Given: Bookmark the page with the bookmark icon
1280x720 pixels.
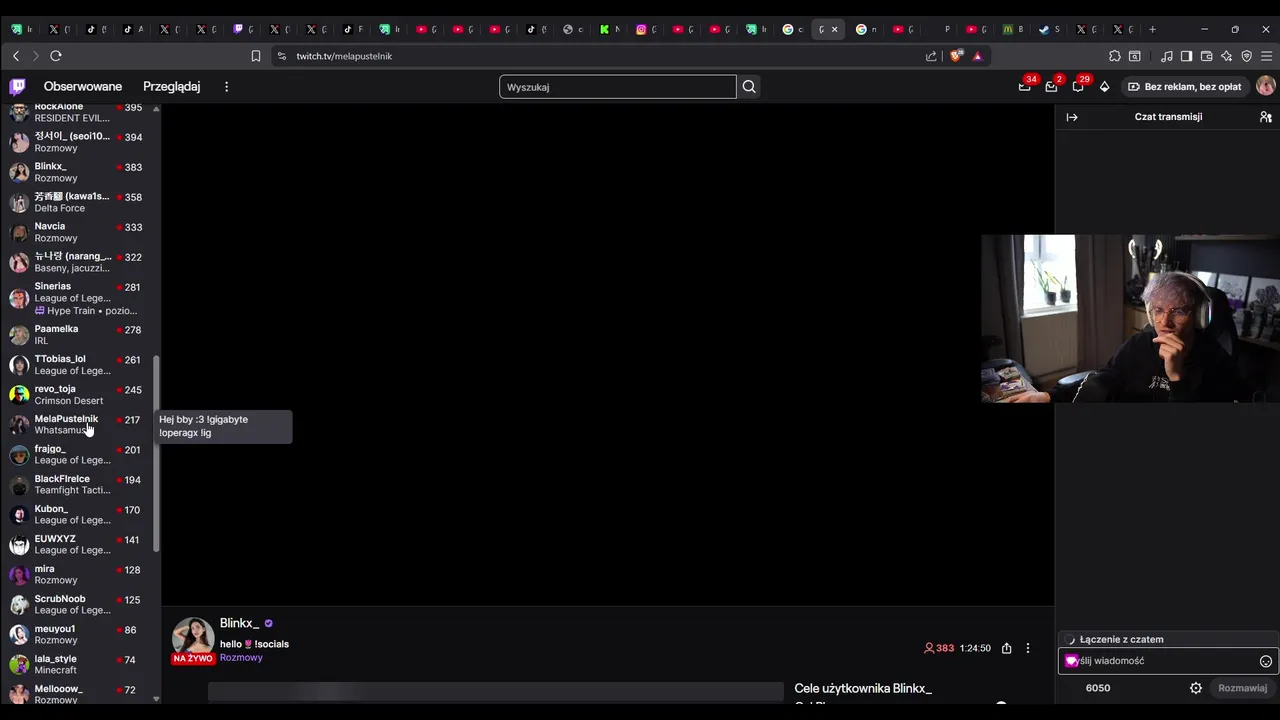Looking at the screenshot, I should (x=256, y=56).
